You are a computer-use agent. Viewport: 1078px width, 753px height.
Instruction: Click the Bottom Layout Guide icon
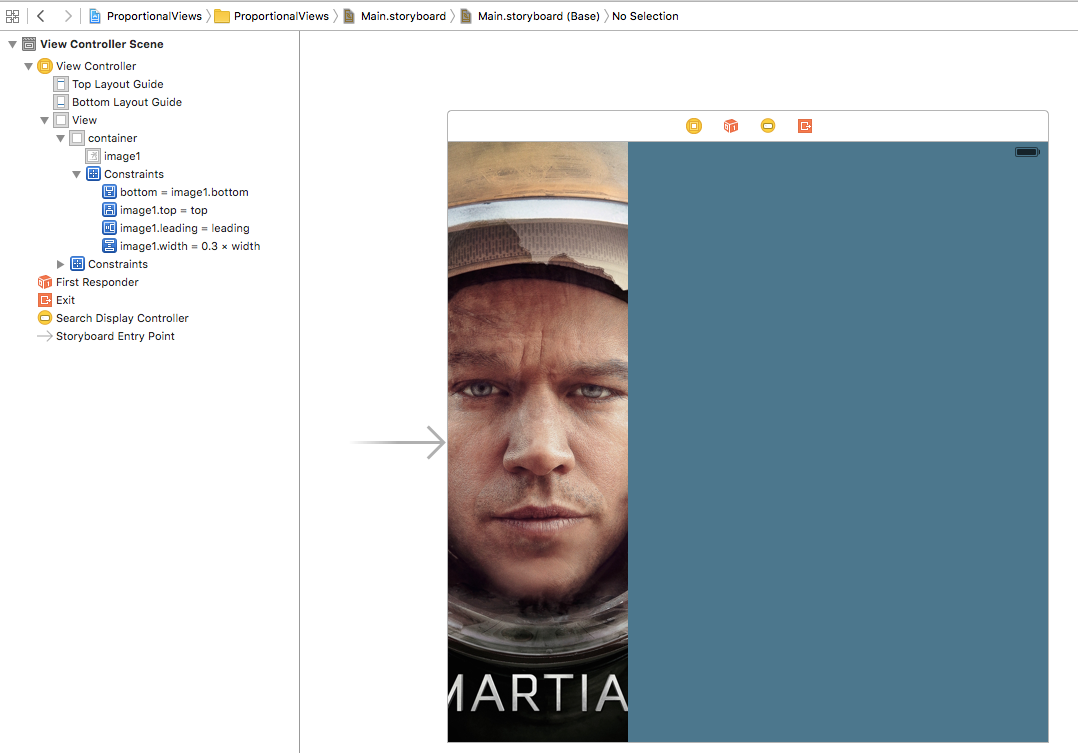61,102
